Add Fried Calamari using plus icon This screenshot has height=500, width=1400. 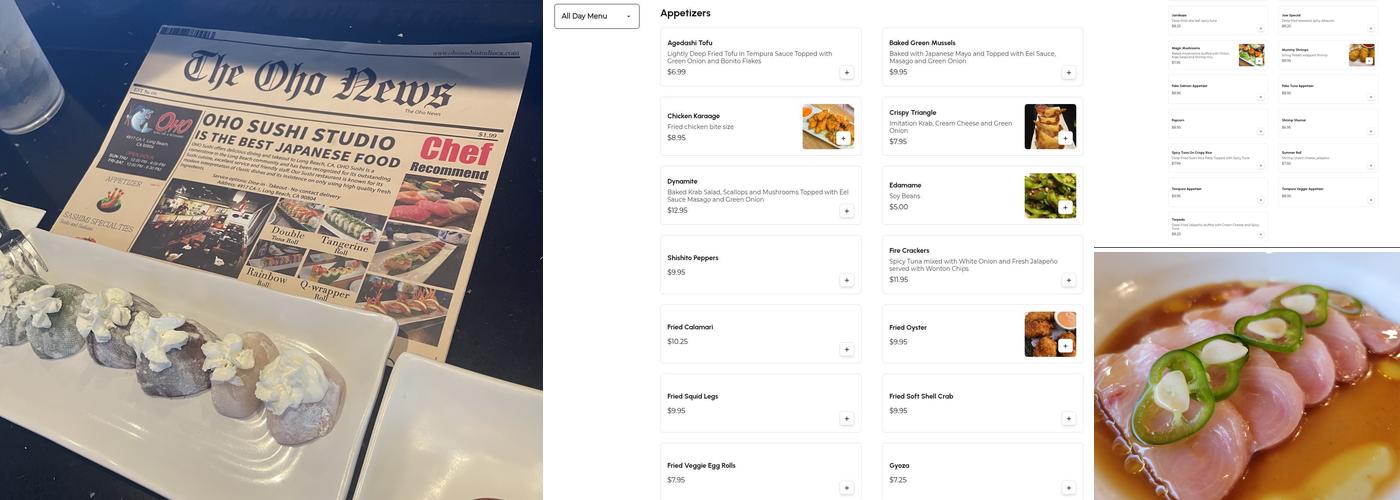click(x=846, y=349)
